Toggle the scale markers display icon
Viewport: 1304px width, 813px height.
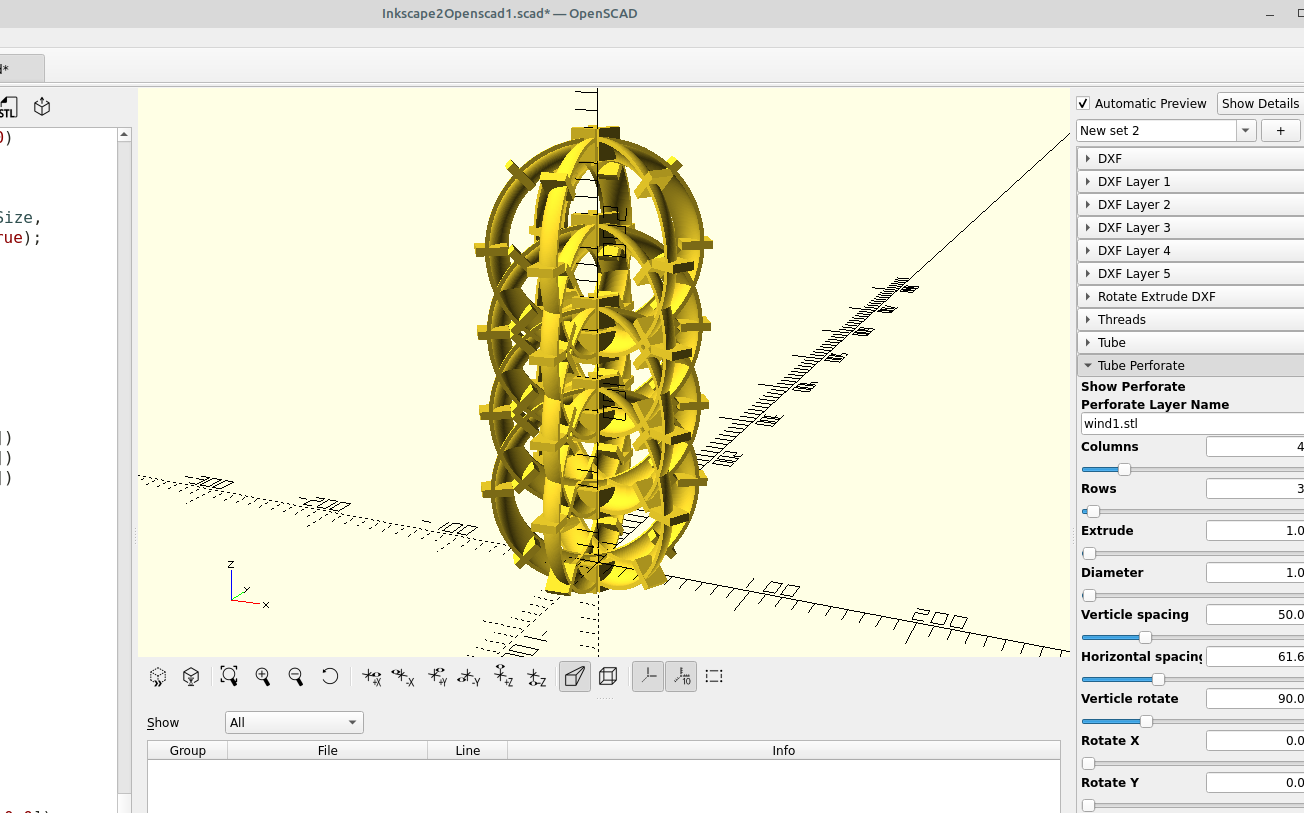tap(681, 676)
